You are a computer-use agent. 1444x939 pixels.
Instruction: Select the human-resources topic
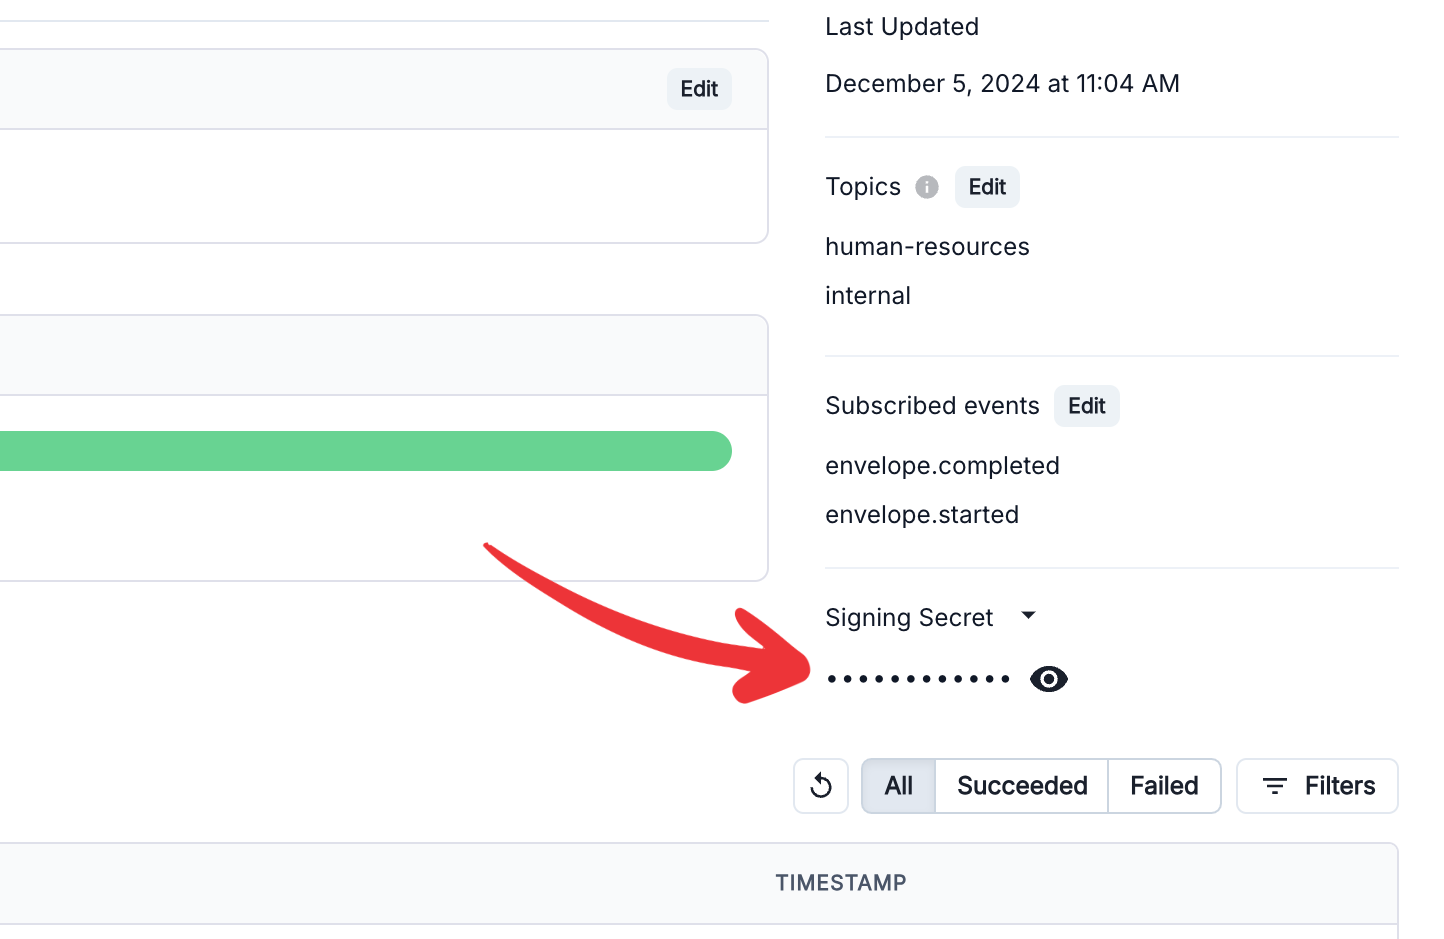pos(927,247)
